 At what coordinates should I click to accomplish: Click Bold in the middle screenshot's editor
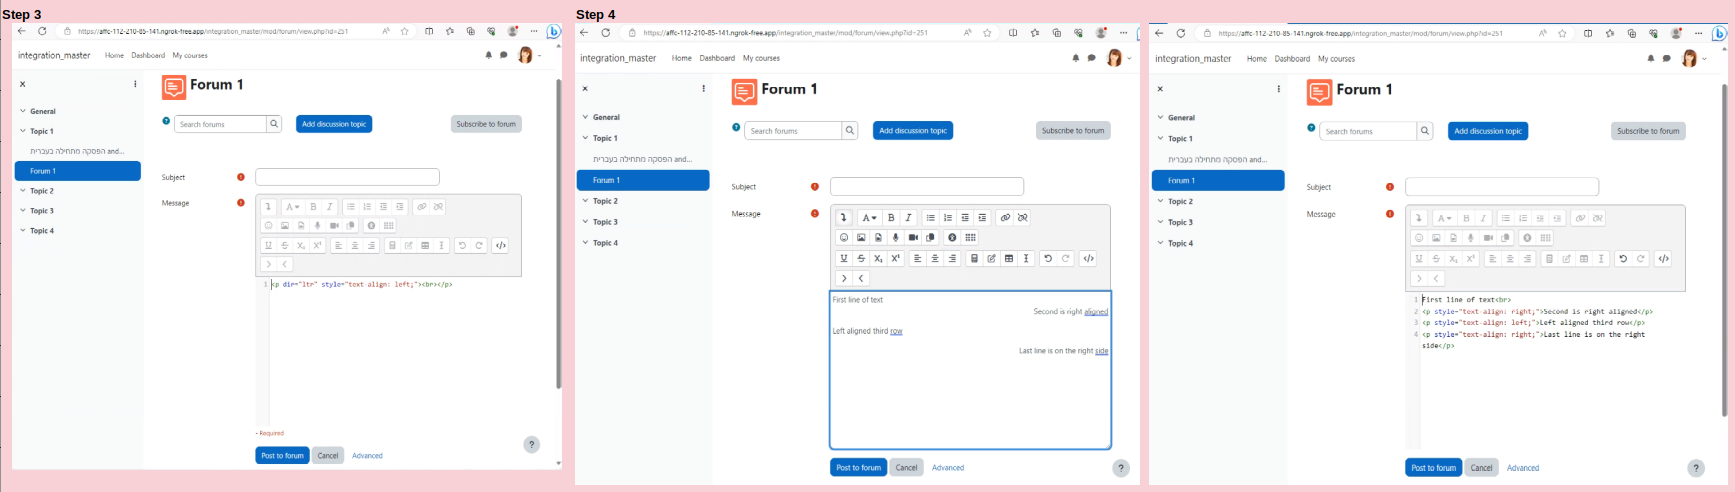click(x=891, y=218)
